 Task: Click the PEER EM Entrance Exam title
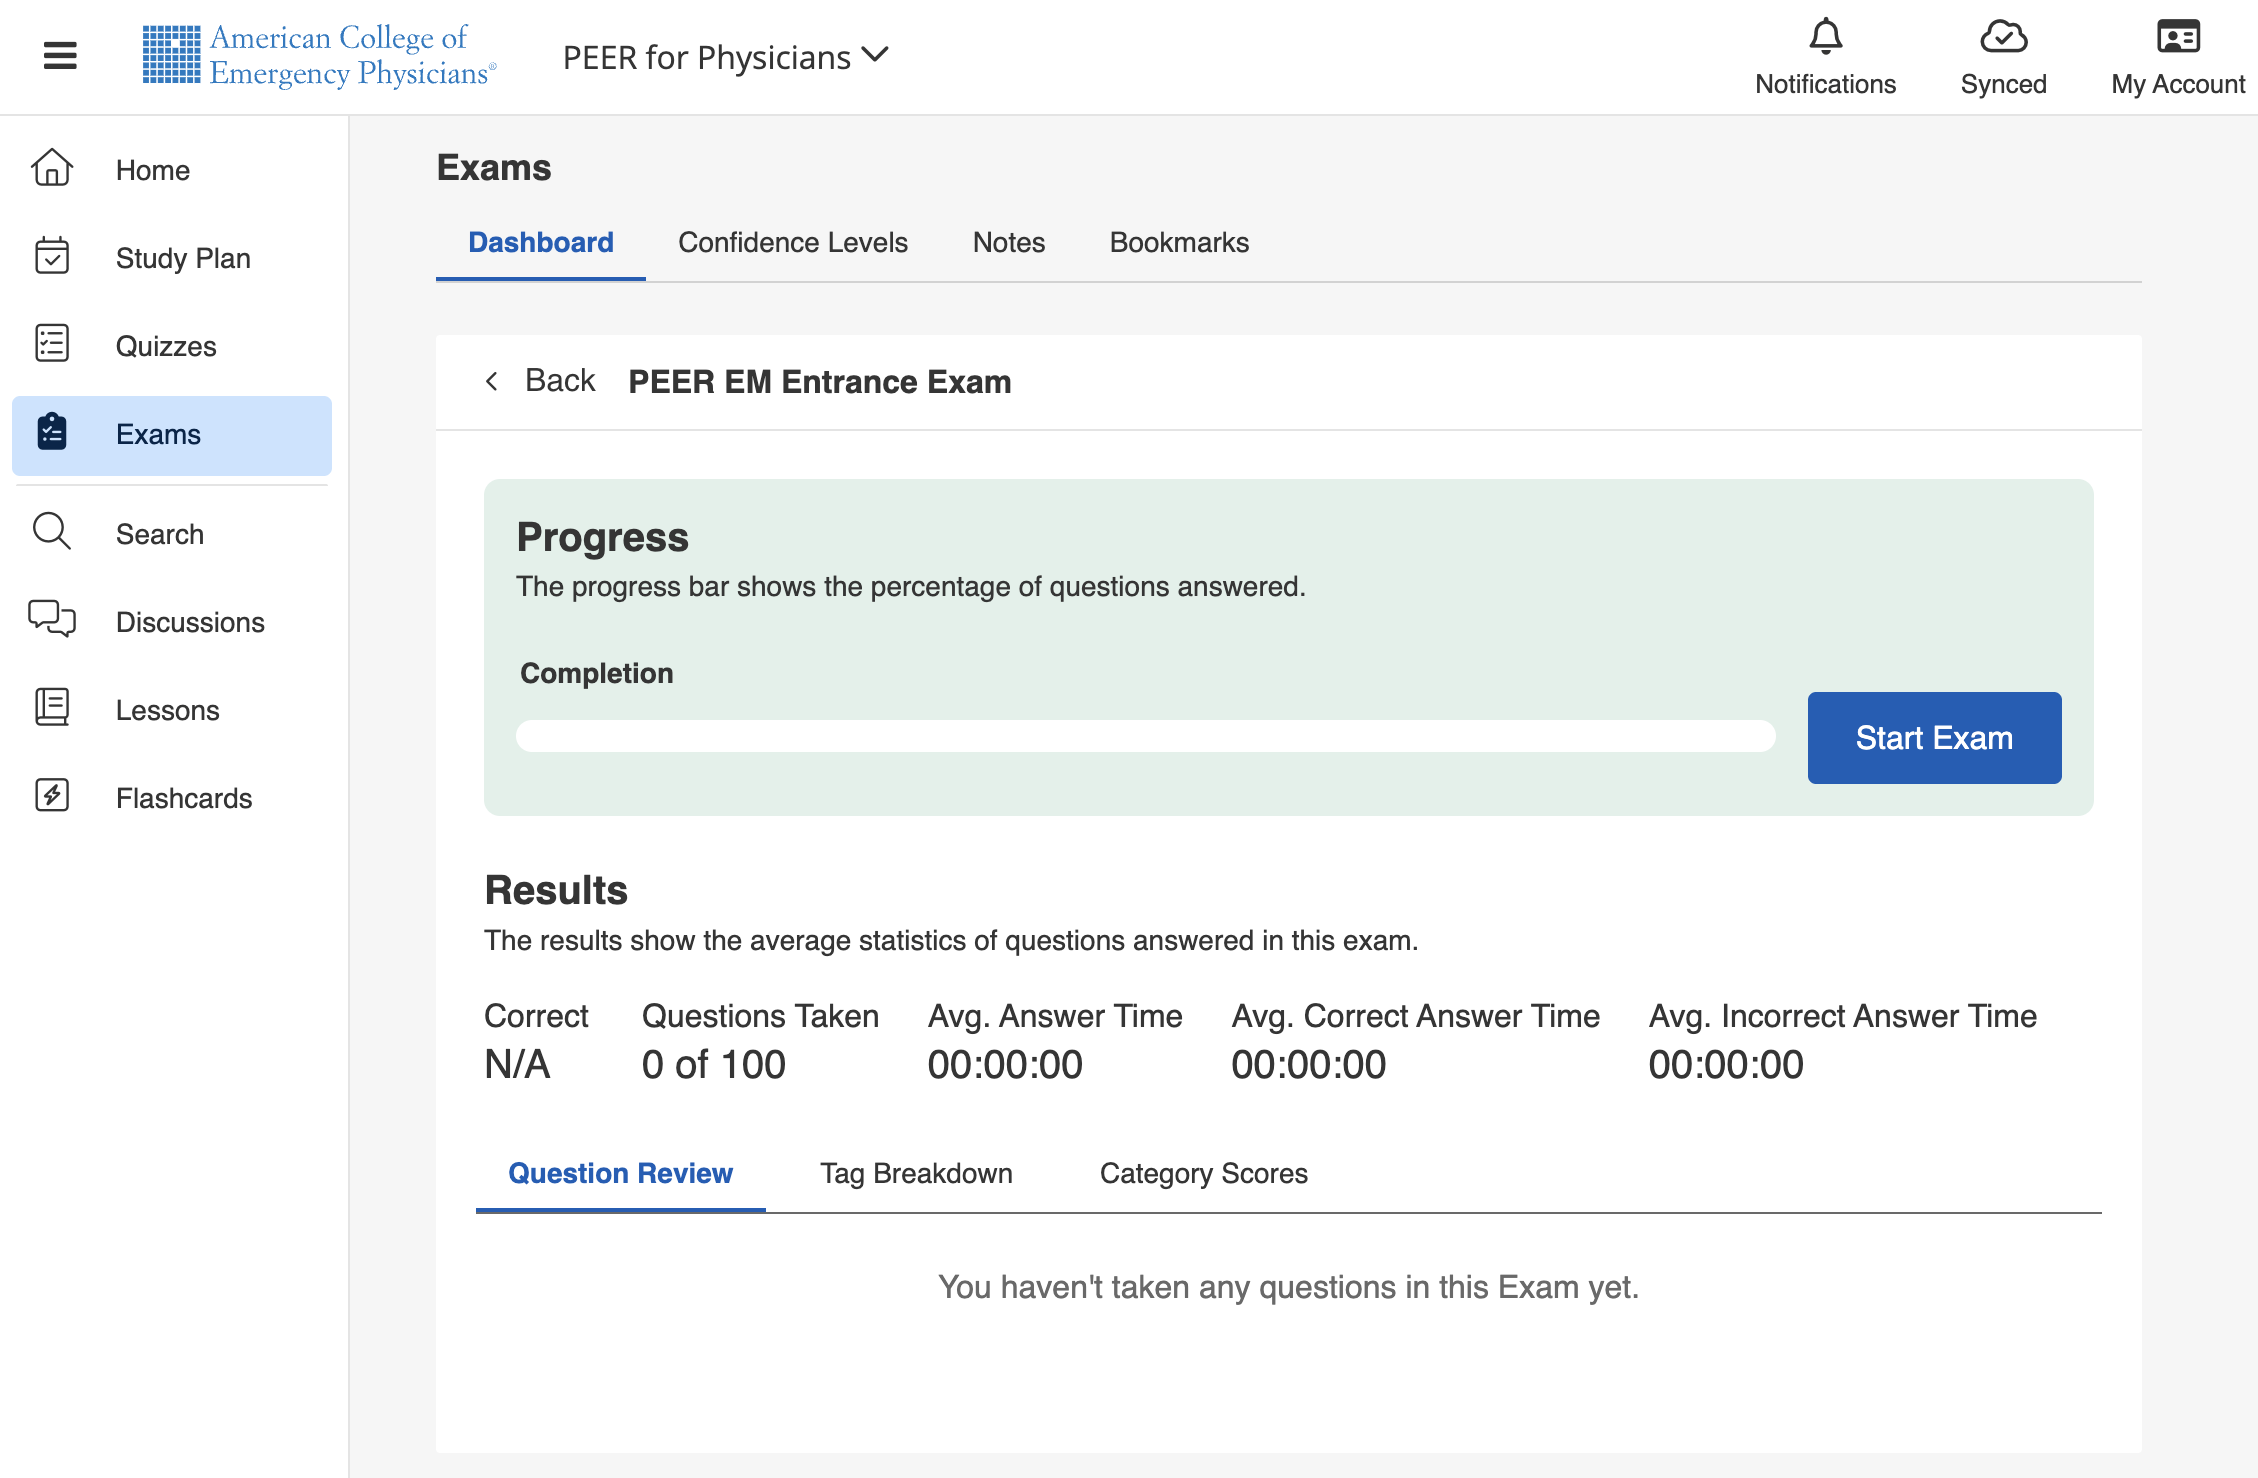(820, 382)
